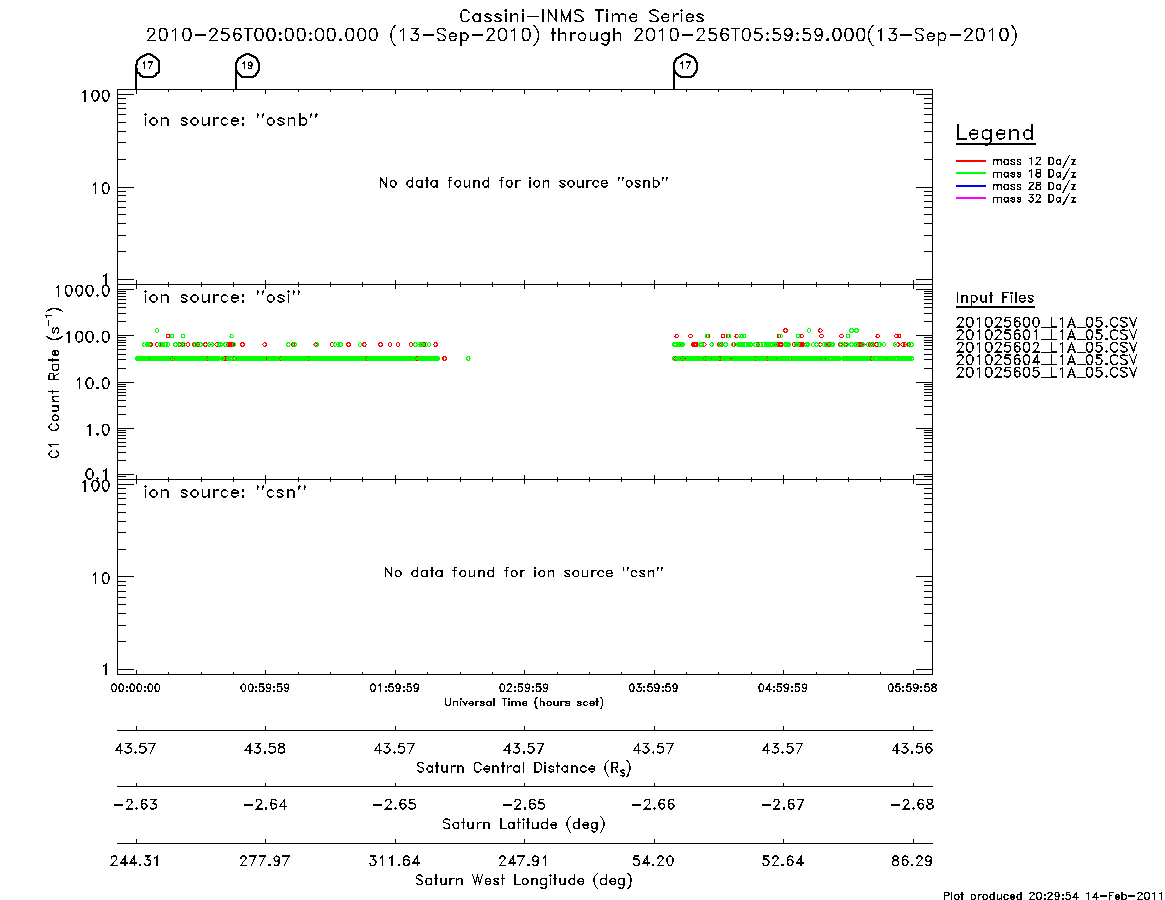Viewport: 1165px width, 900px height.
Task: Click the -2.63 latitude value
Action: tap(135, 805)
